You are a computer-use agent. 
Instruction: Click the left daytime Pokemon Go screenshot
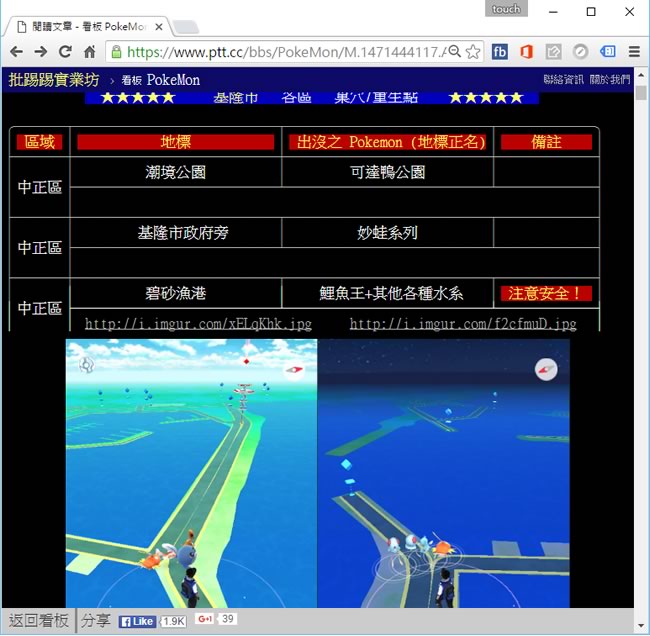(192, 473)
